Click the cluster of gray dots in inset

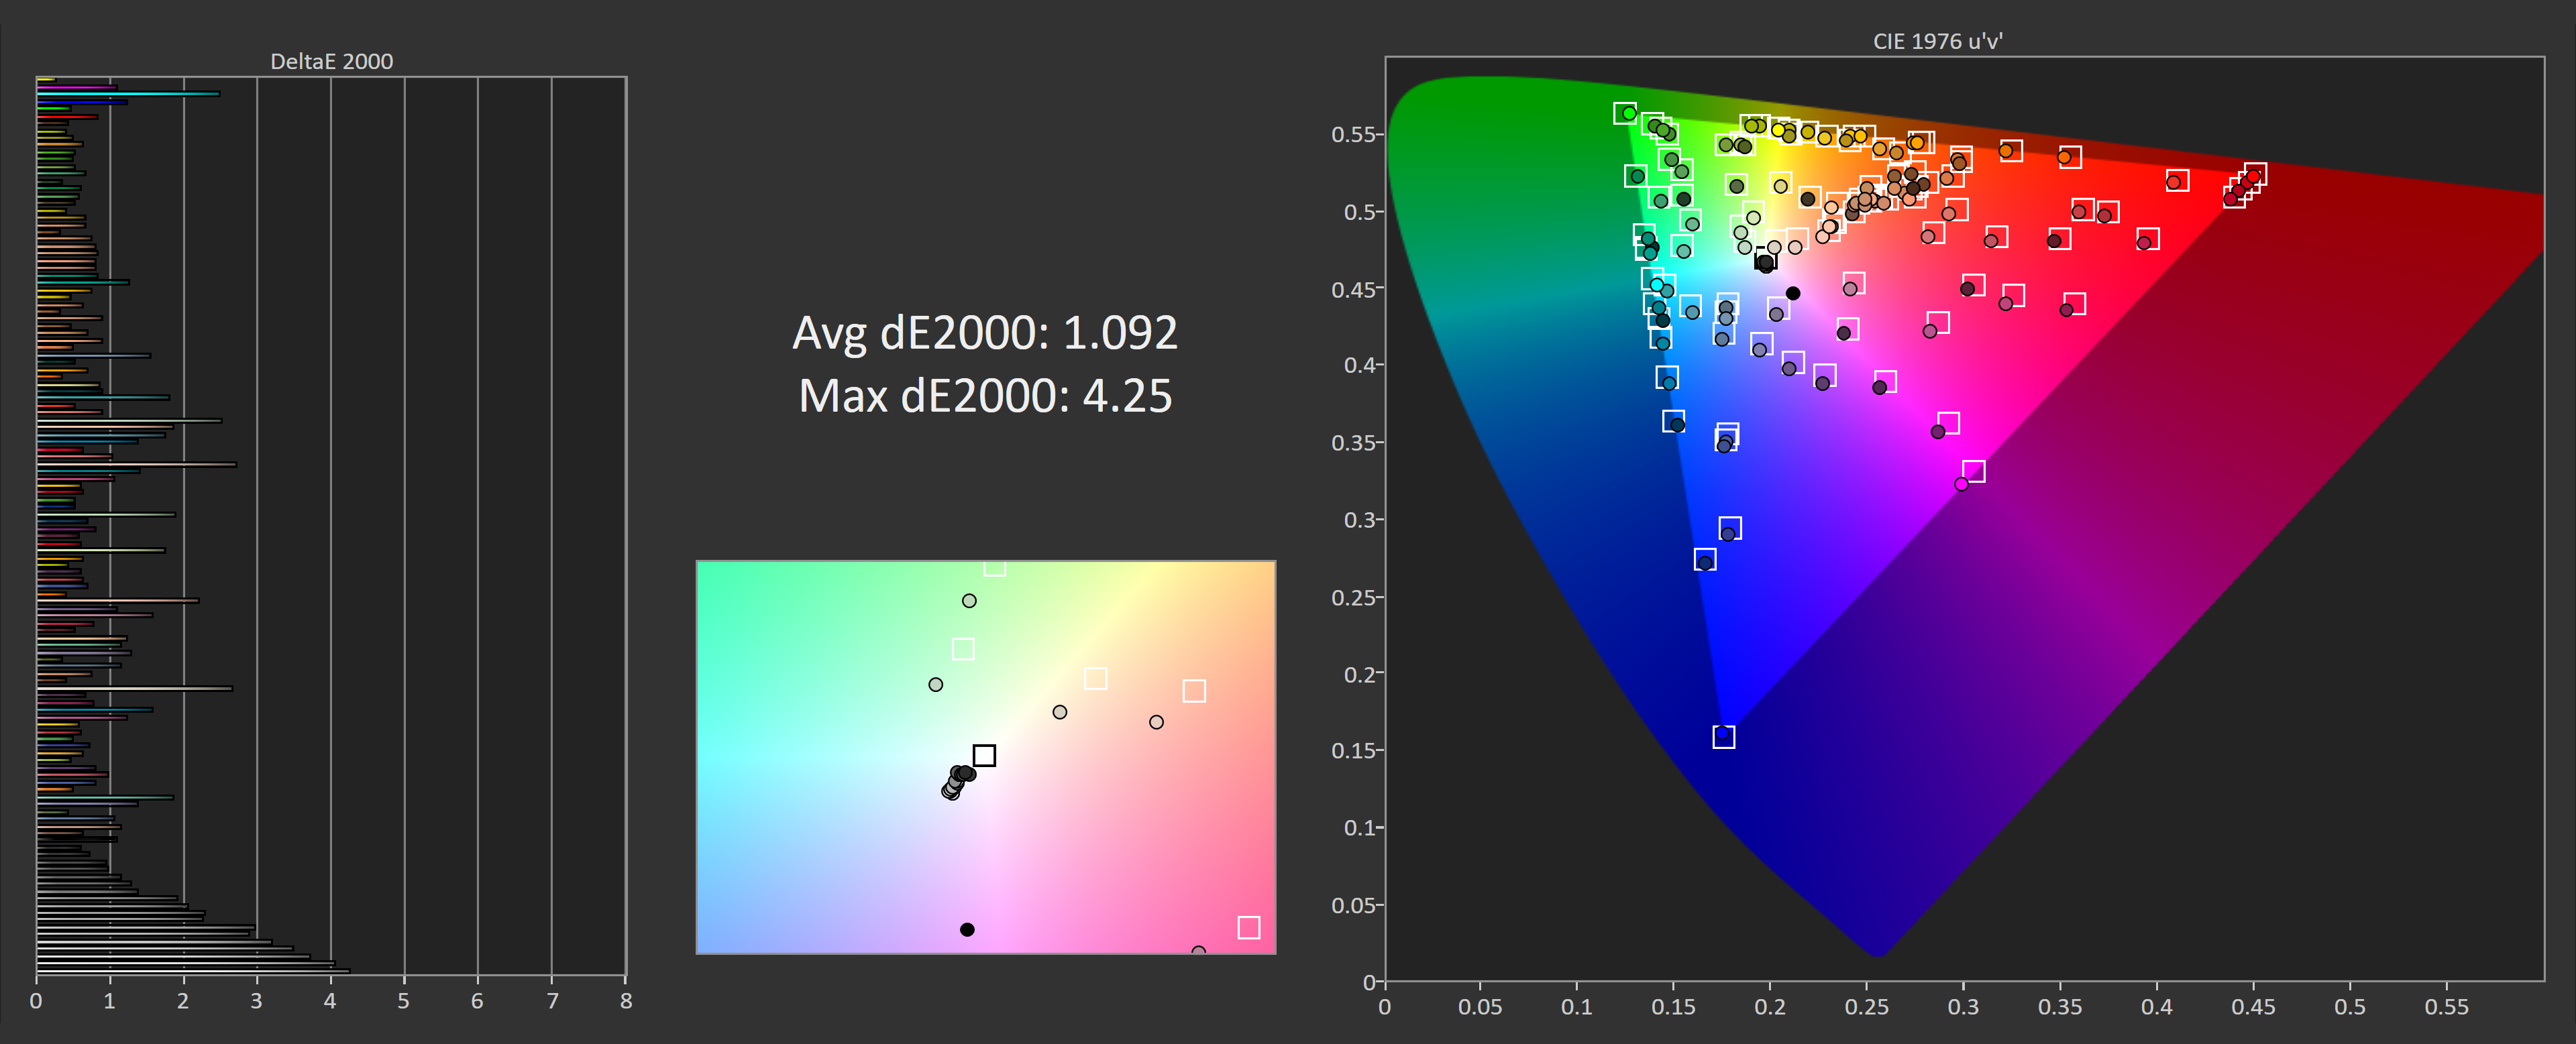pyautogui.click(x=957, y=782)
